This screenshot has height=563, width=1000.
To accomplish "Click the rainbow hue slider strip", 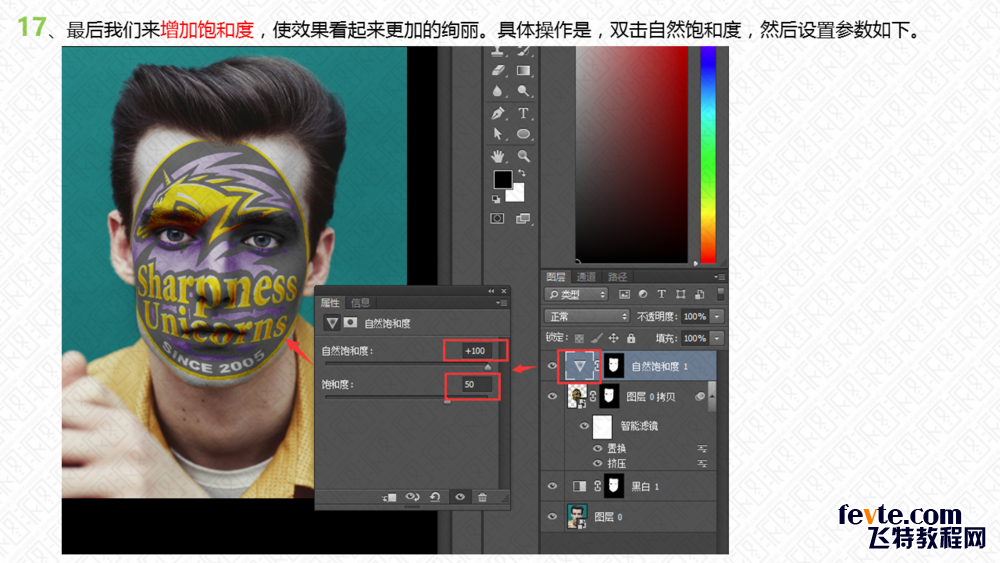I will coord(708,154).
